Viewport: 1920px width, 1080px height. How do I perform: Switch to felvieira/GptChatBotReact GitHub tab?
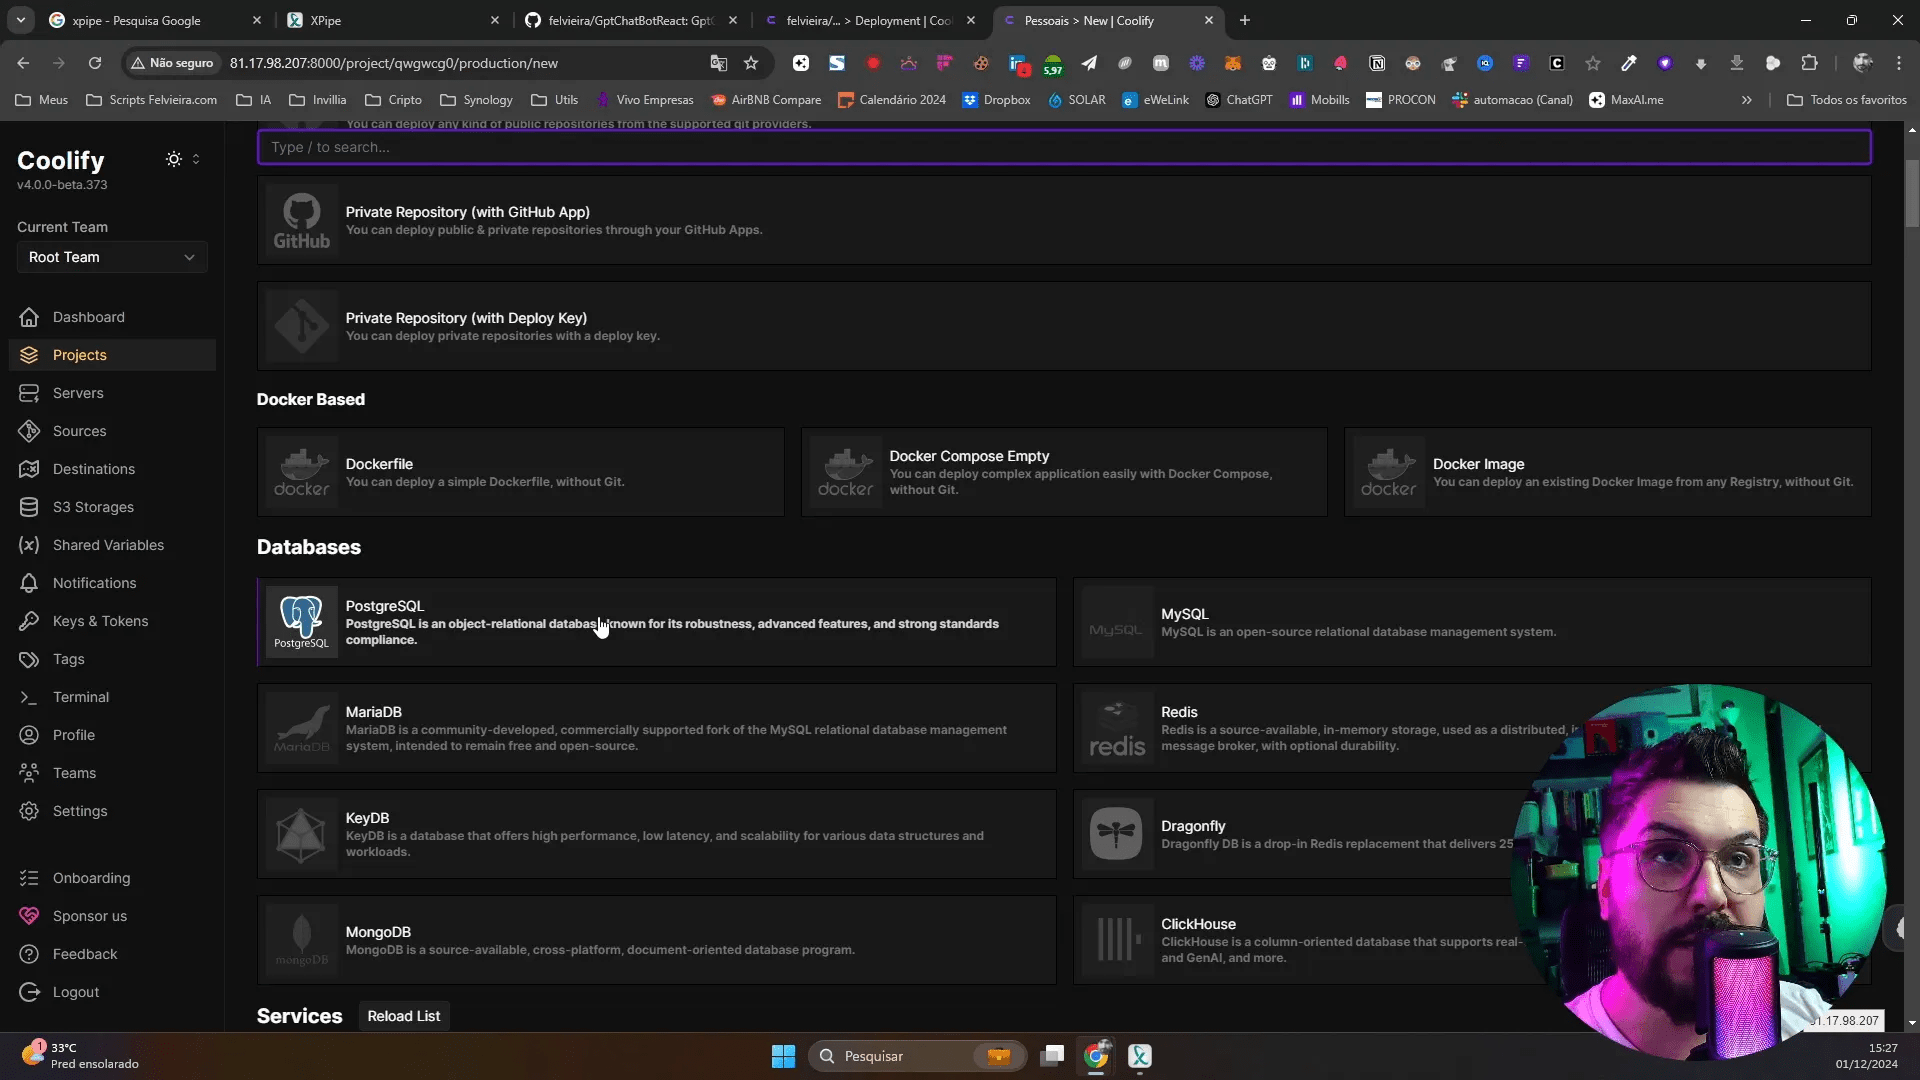[631, 20]
